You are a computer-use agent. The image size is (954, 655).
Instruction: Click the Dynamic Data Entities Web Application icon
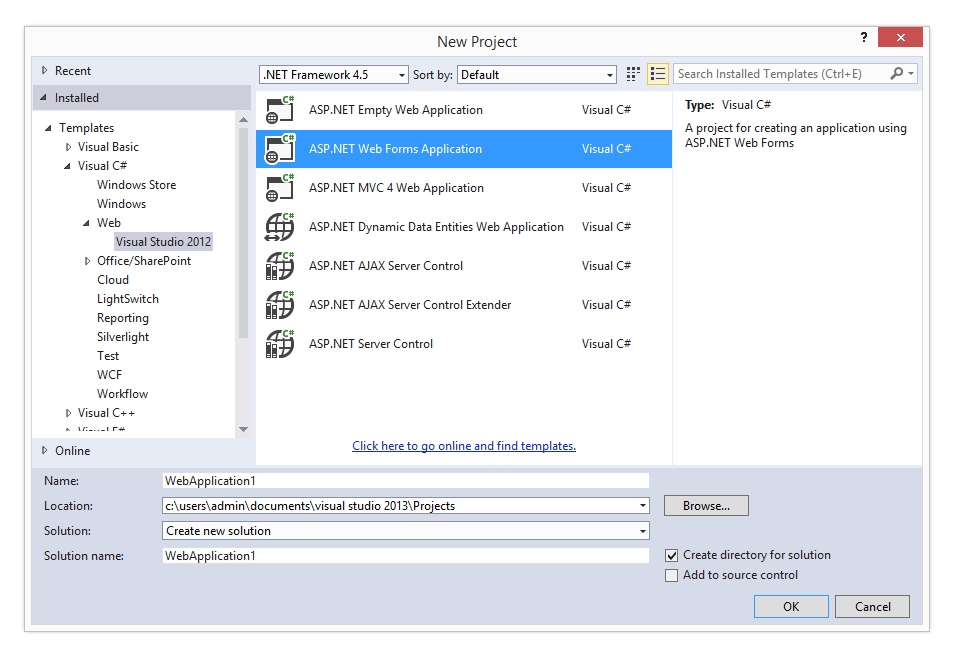(279, 227)
